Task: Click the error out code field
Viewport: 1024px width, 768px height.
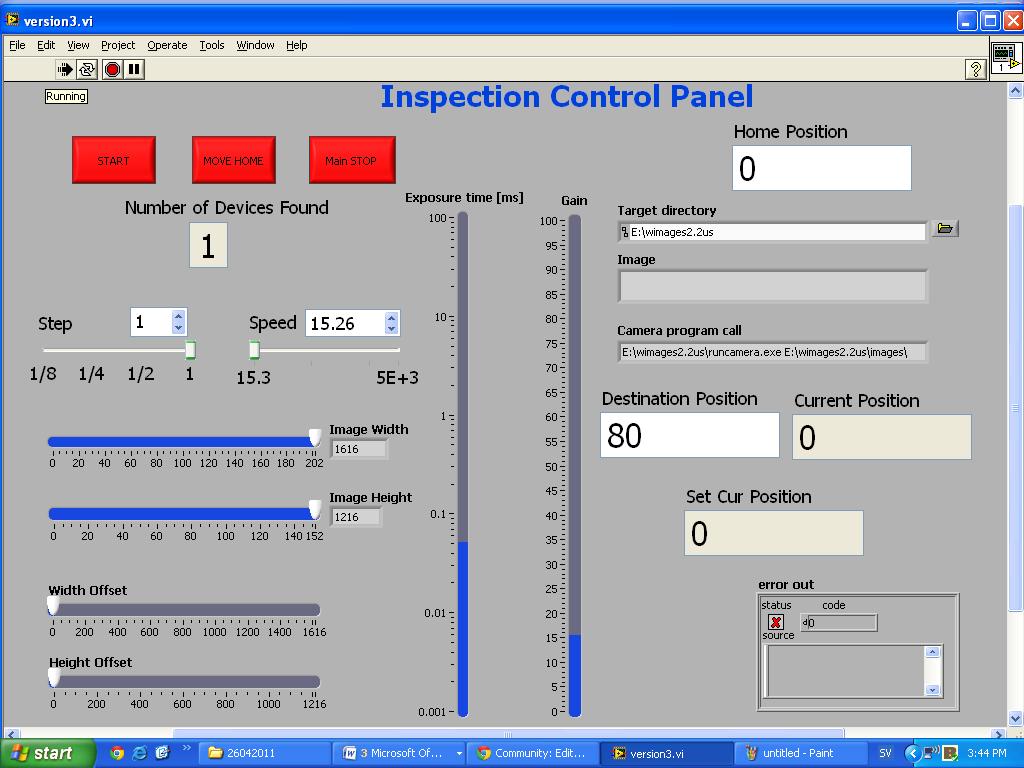Action: click(839, 622)
